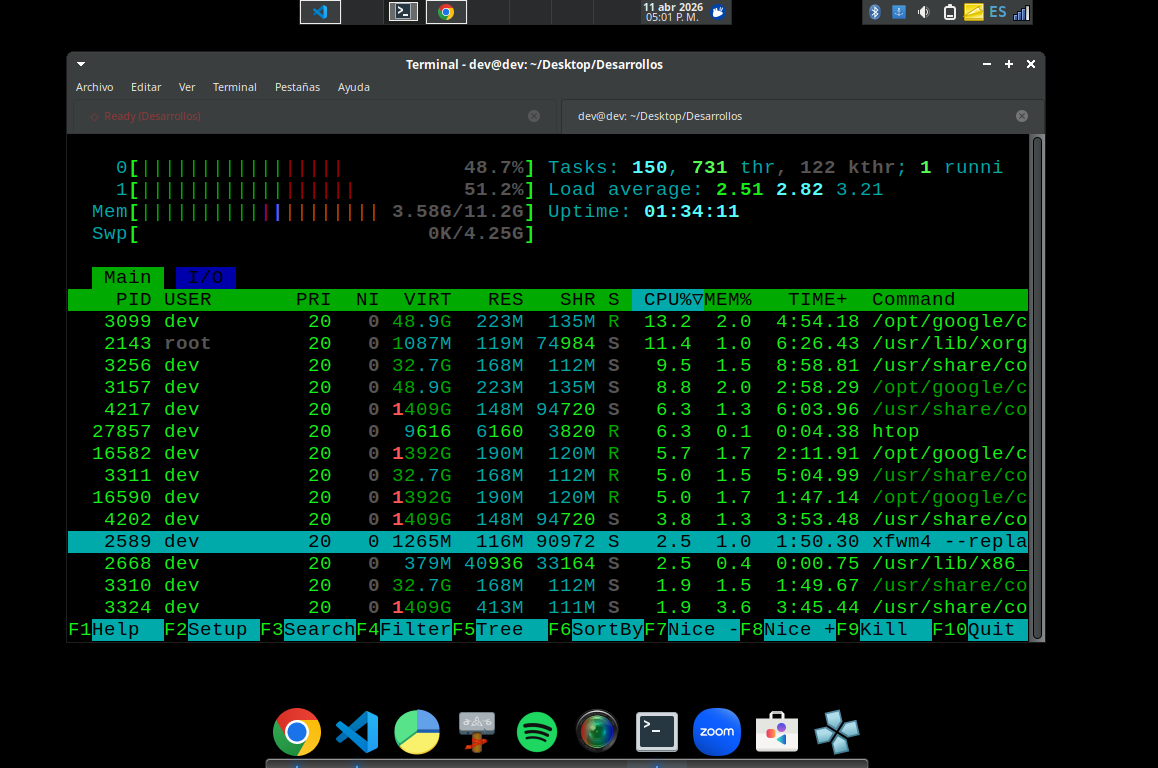Open the Archivo menu

(95, 87)
